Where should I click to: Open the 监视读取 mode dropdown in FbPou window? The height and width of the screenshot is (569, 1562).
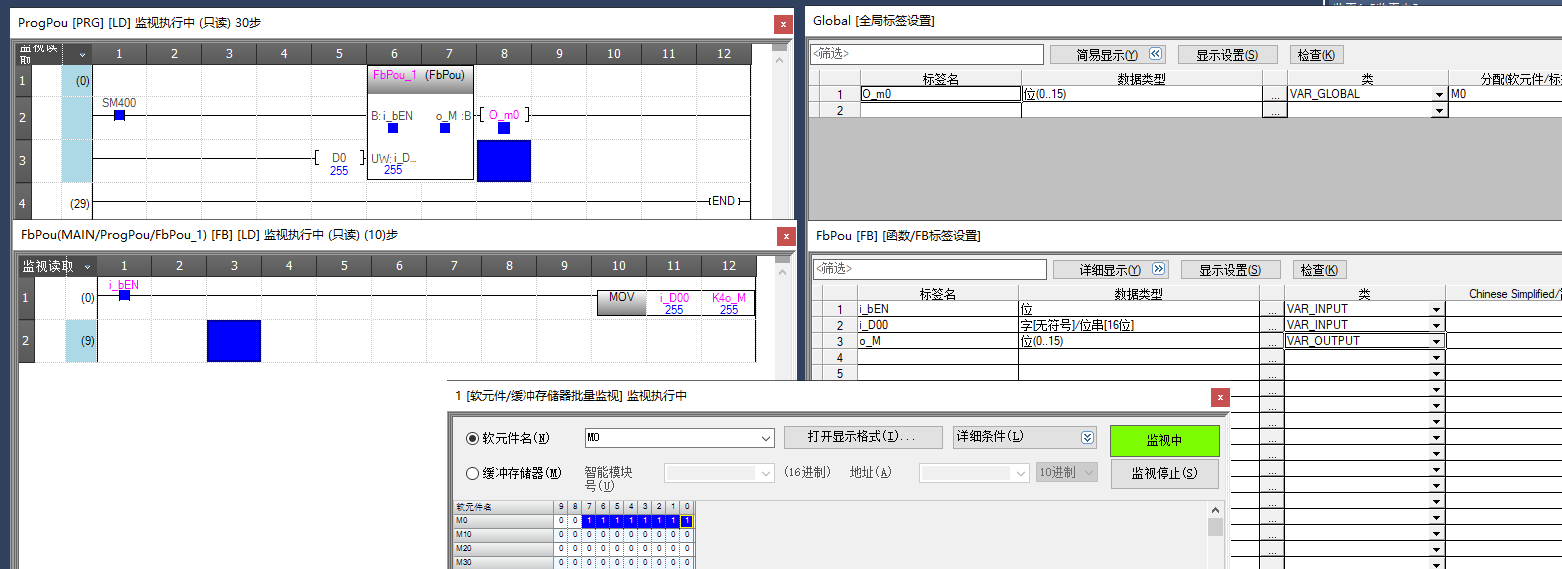[x=88, y=266]
